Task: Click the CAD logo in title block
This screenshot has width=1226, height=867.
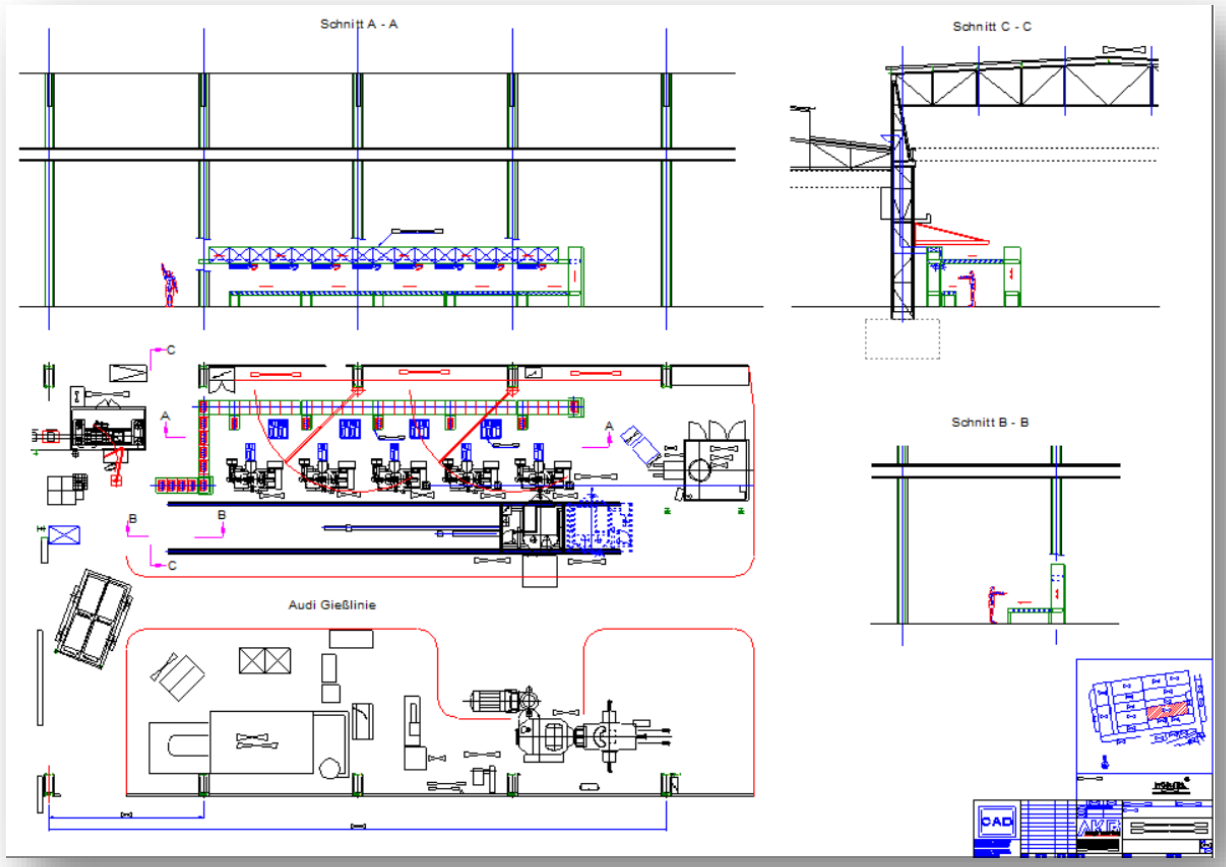Action: coord(997,822)
